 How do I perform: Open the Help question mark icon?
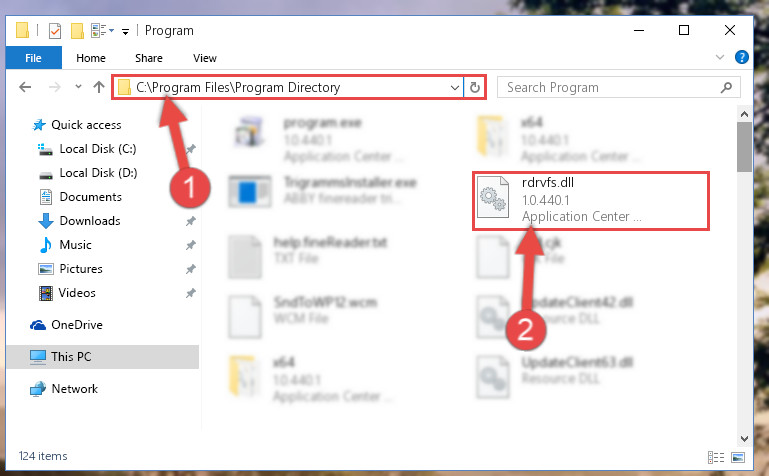tap(742, 57)
